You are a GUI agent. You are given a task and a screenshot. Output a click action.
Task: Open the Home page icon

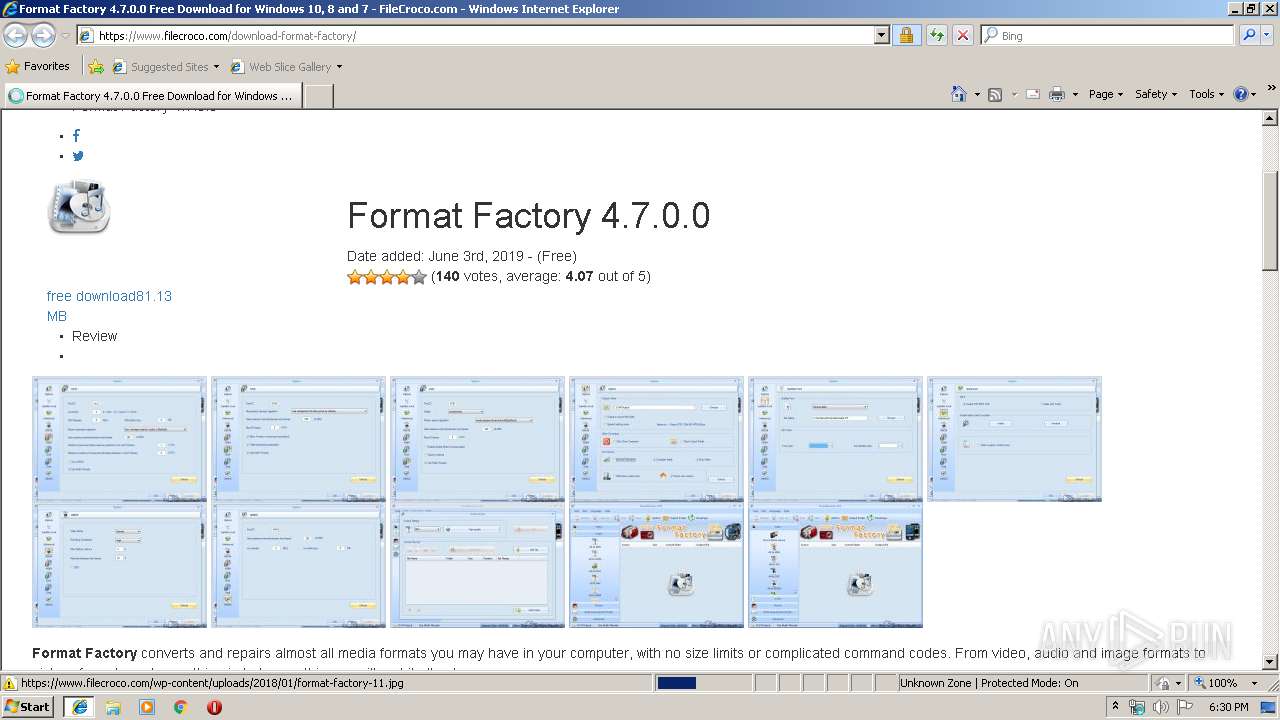pyautogui.click(x=959, y=94)
